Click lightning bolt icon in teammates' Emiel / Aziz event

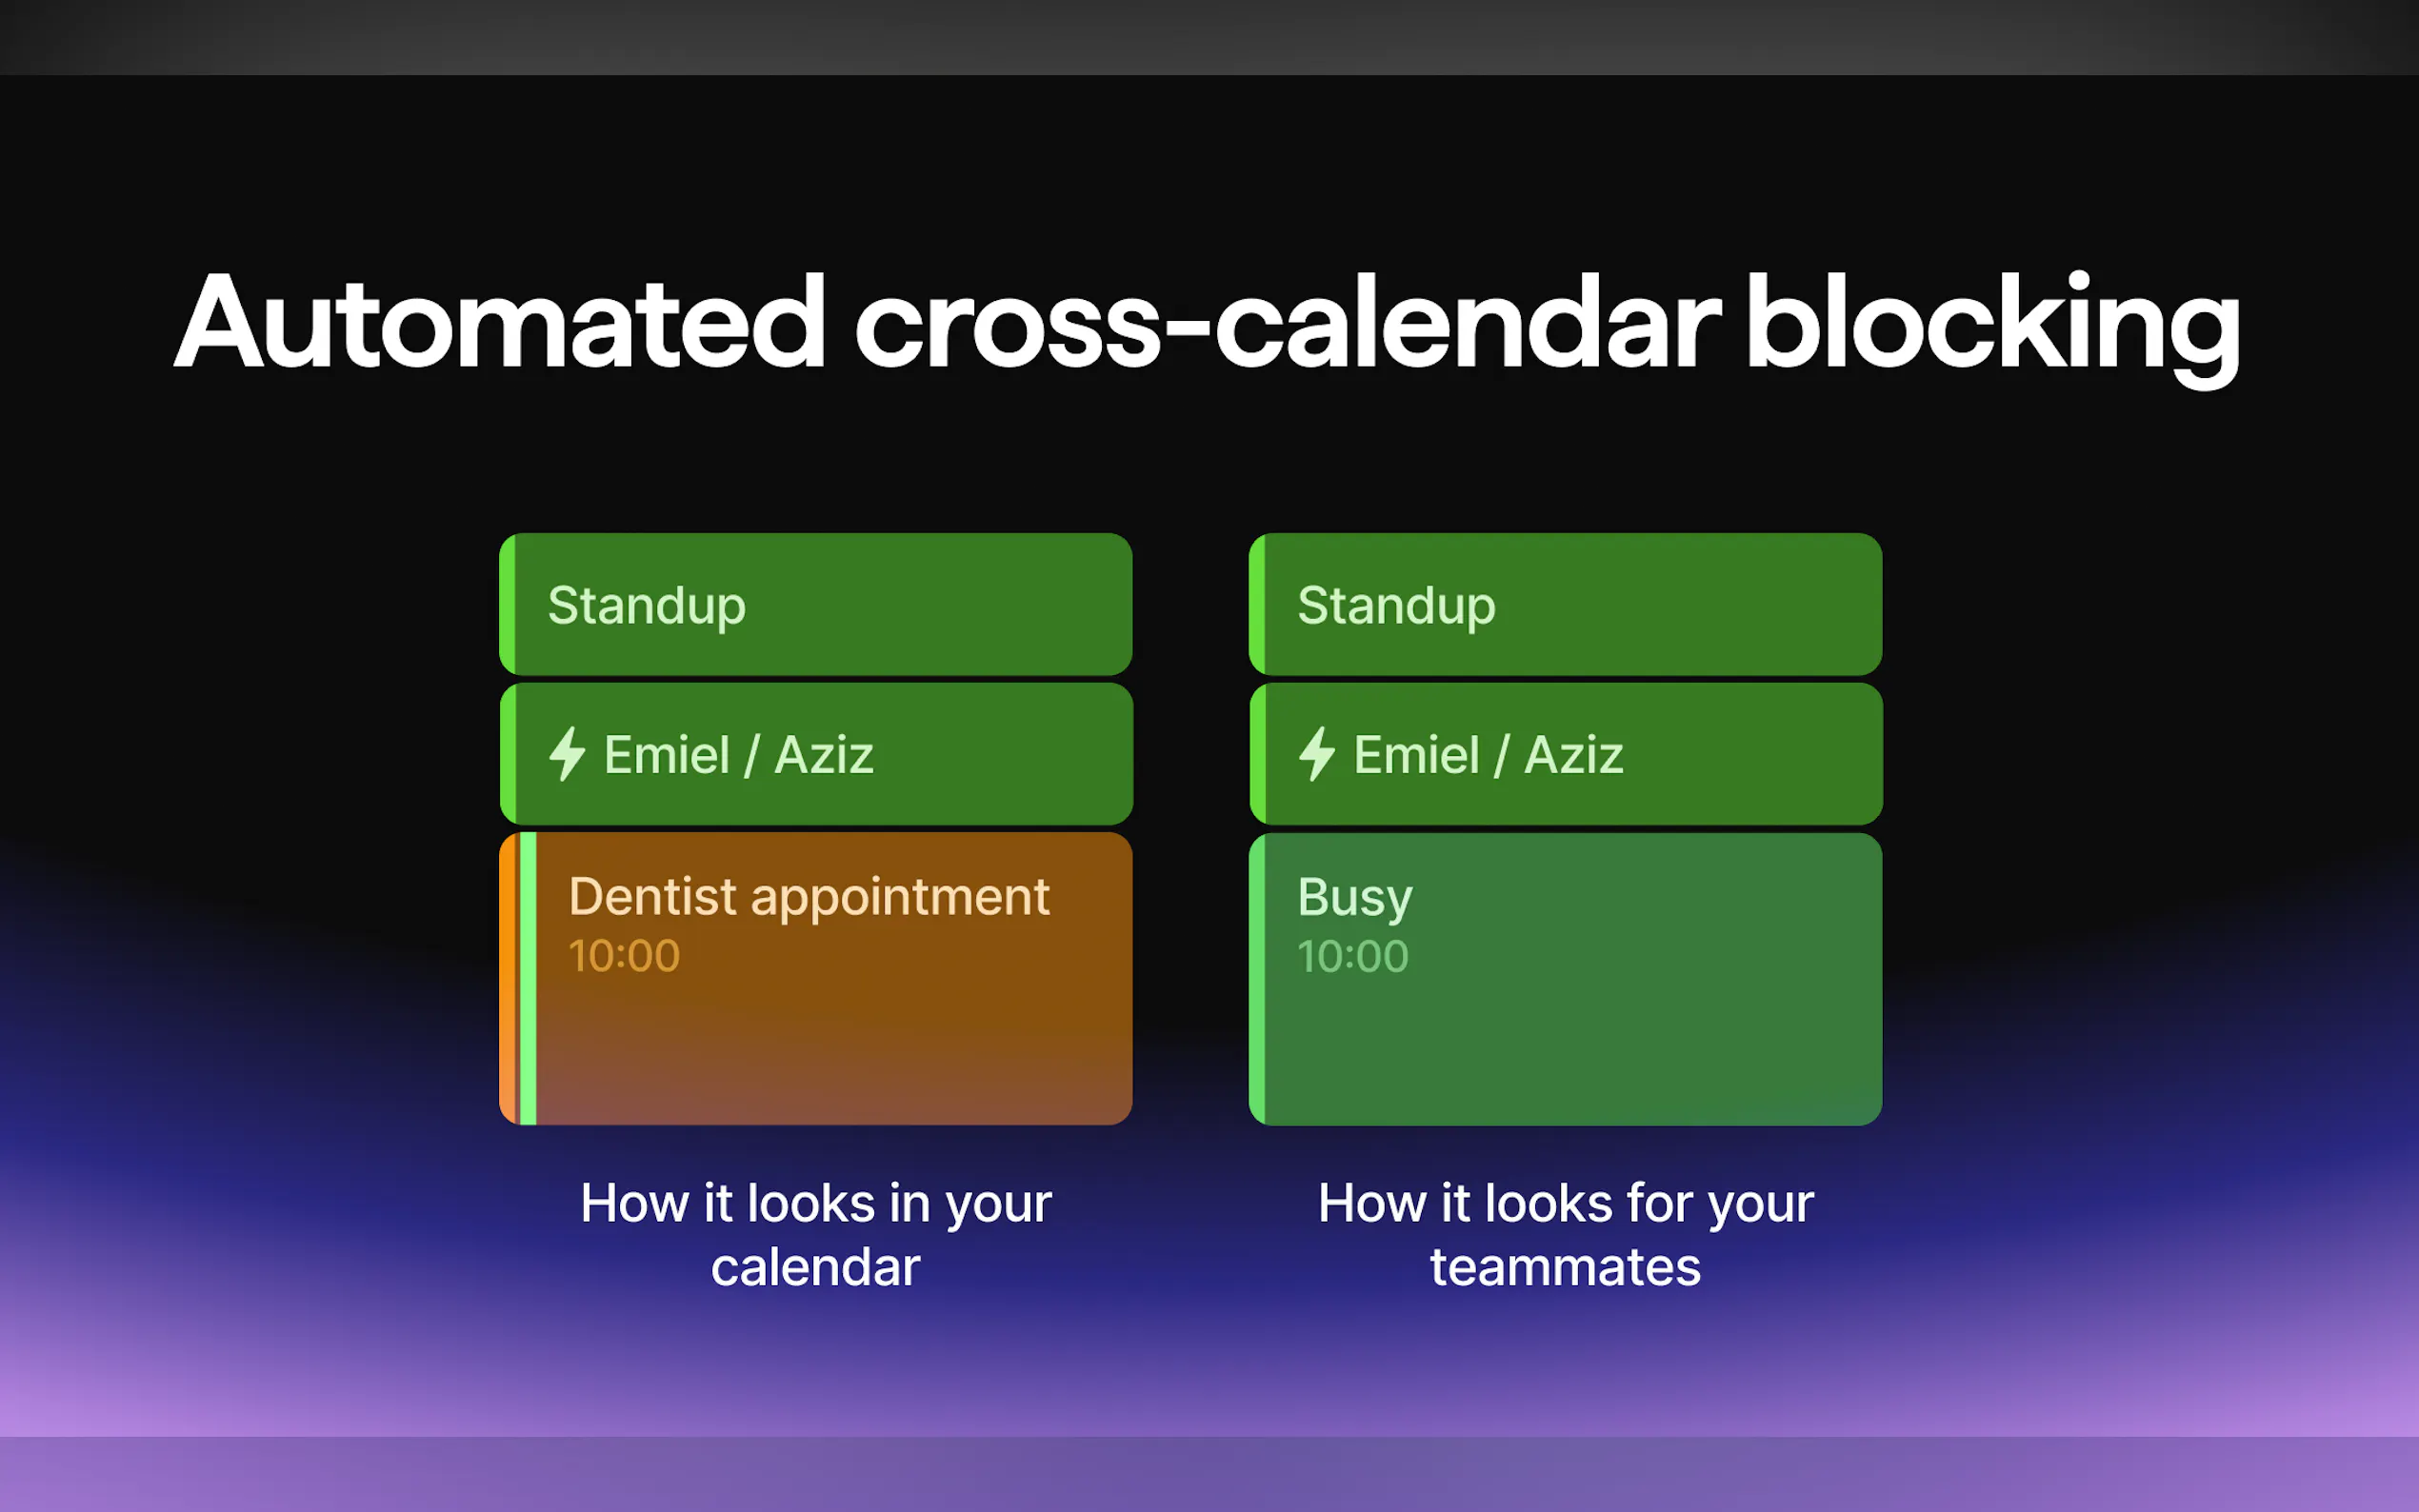1316,754
